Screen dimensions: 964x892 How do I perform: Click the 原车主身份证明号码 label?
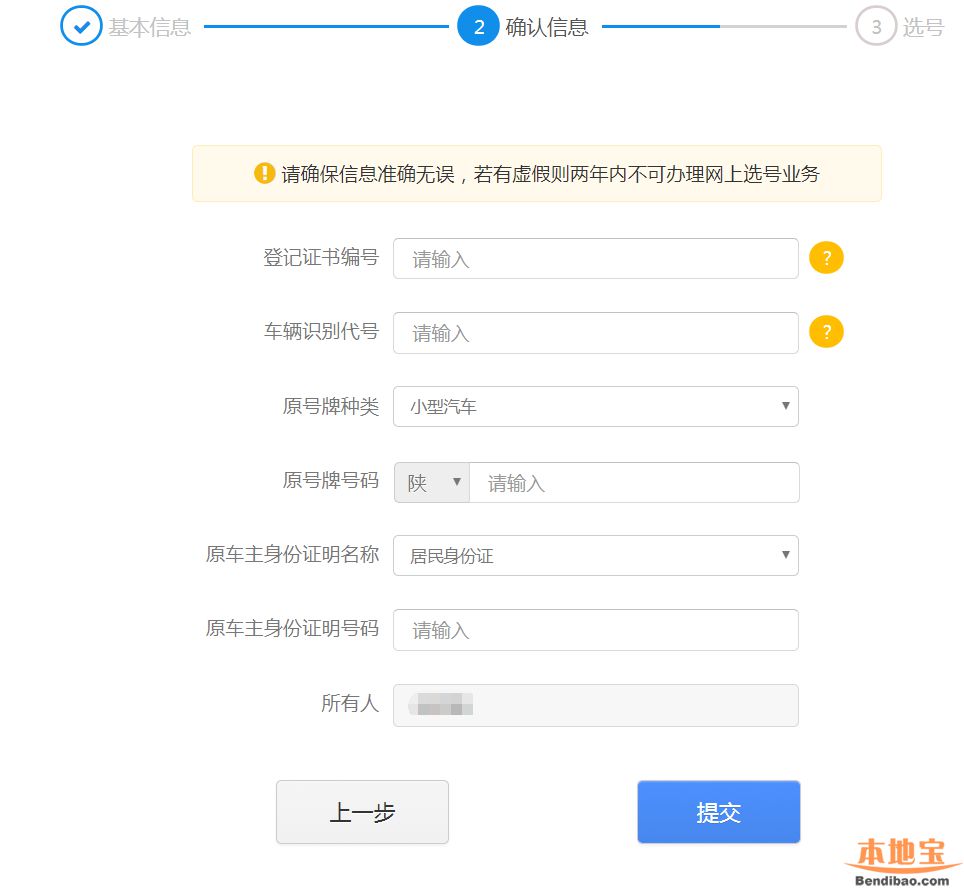point(292,629)
